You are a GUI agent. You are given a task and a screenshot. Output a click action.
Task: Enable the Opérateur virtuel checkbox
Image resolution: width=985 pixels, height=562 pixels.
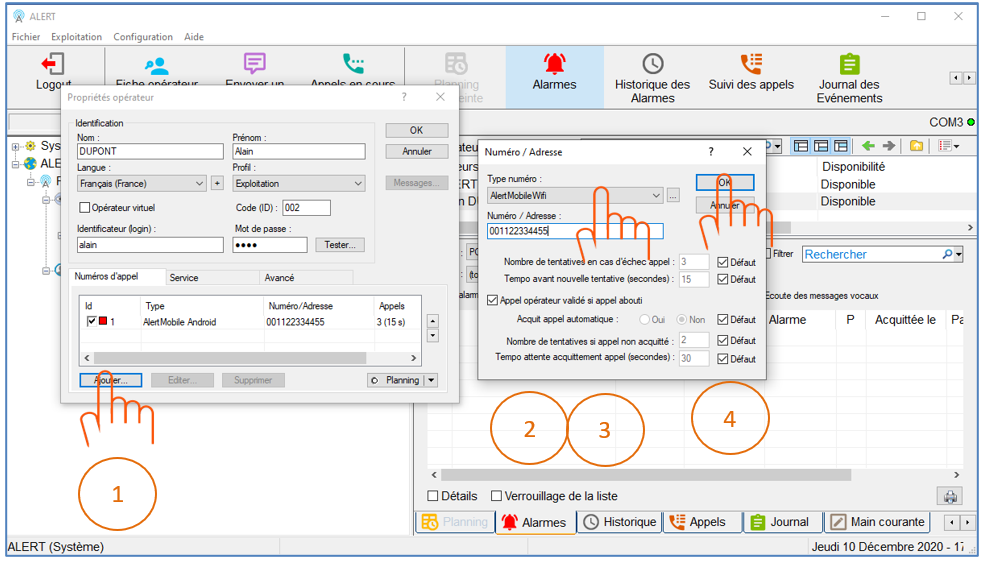[85, 208]
